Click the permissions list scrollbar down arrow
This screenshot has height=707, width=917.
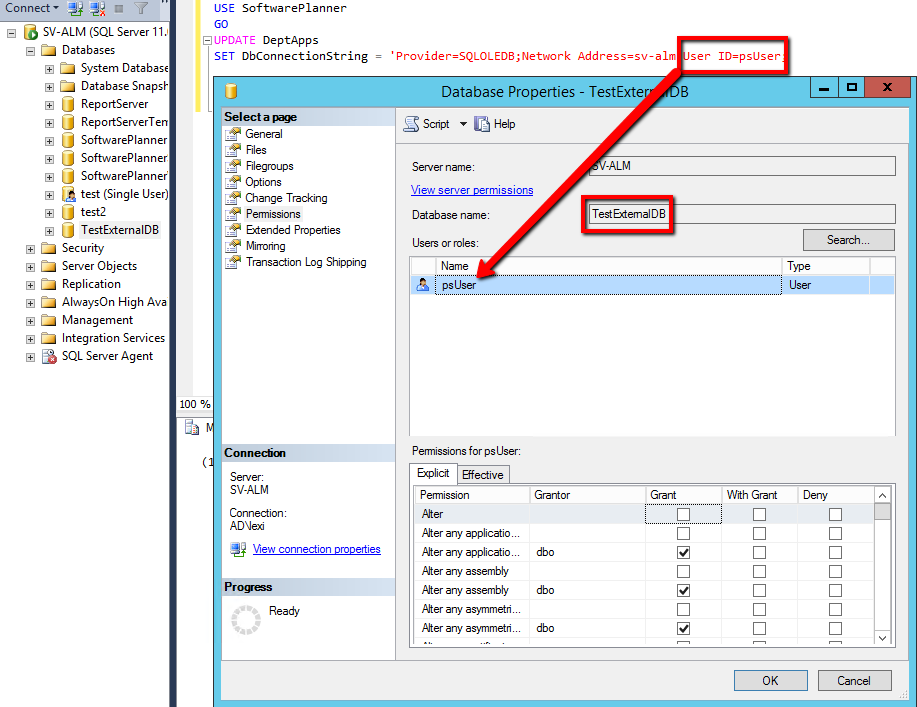(x=880, y=637)
